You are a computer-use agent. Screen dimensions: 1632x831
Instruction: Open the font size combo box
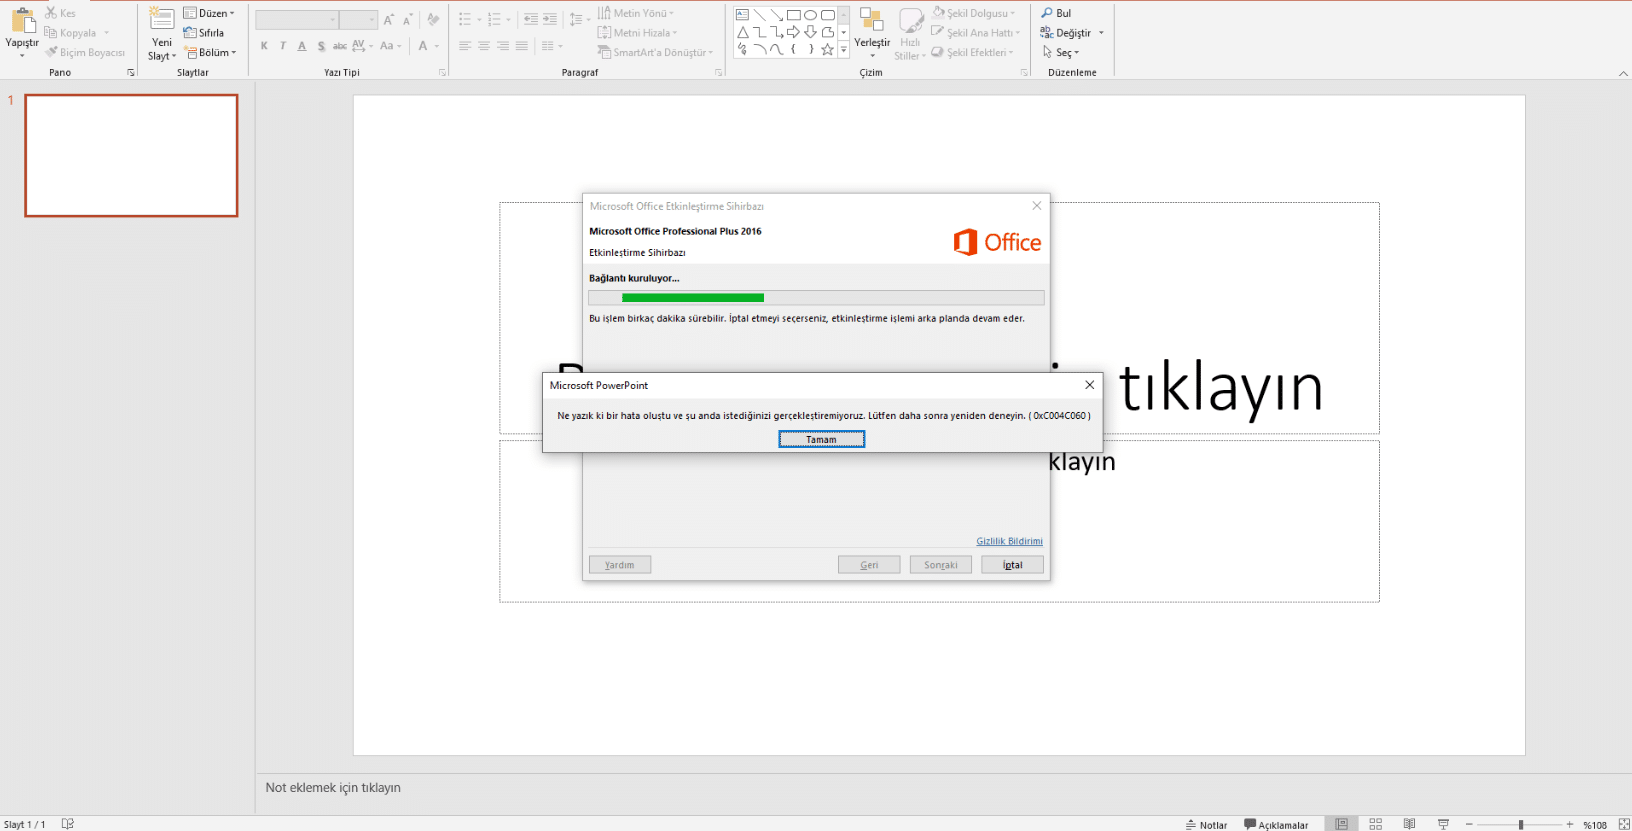coord(358,20)
